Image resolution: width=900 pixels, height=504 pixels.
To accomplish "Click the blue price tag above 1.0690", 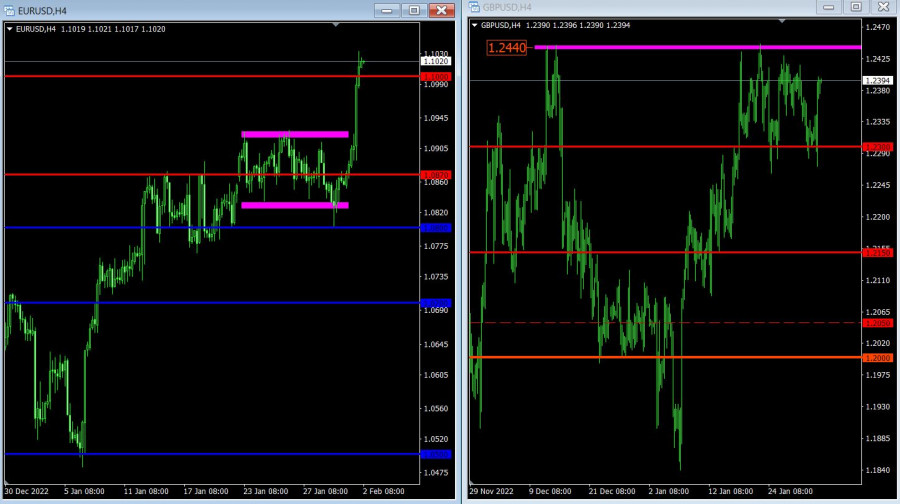I will (x=436, y=303).
